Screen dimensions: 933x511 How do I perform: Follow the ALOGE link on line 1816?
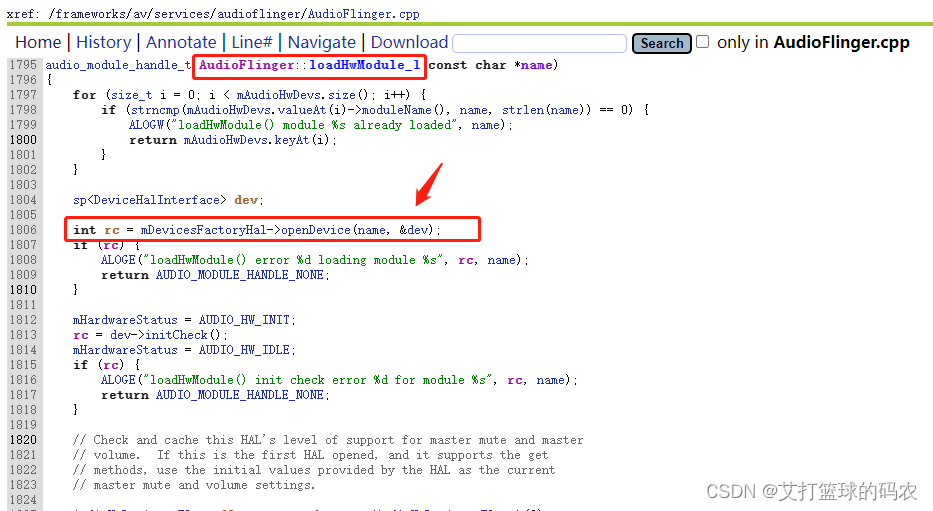point(118,380)
